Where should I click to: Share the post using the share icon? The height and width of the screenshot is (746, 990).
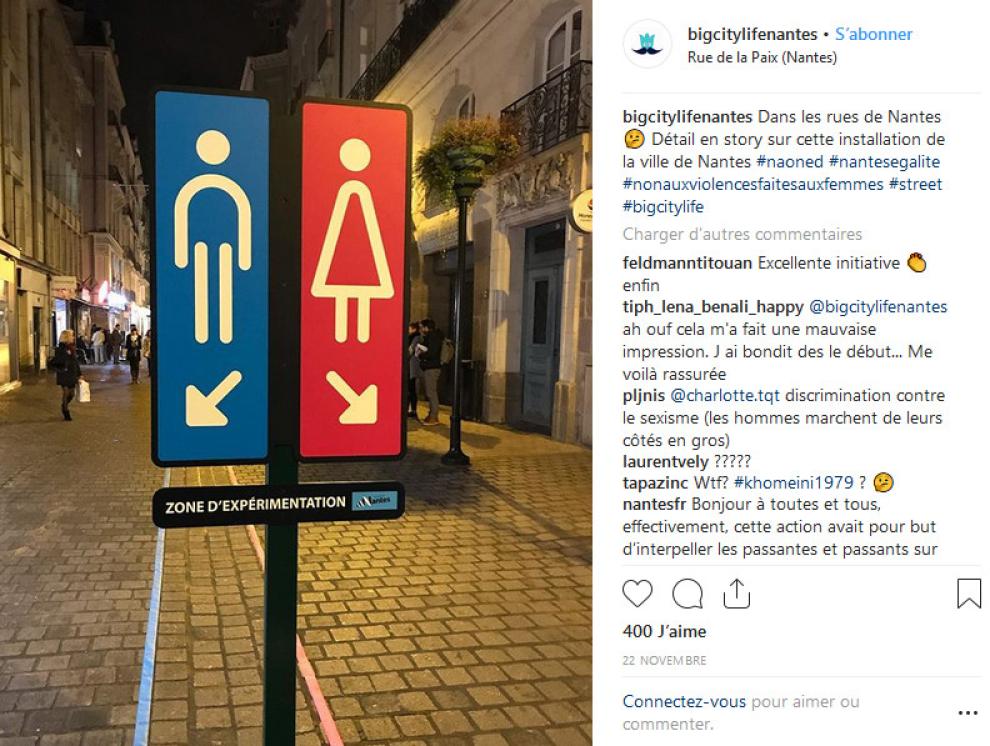pos(736,594)
